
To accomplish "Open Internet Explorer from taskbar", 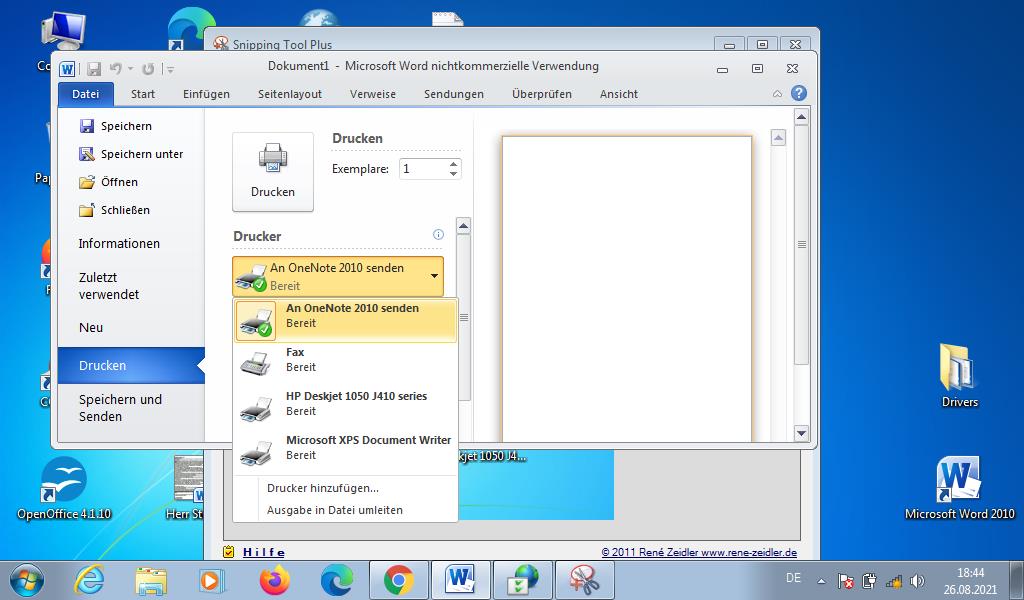I will click(x=89, y=580).
